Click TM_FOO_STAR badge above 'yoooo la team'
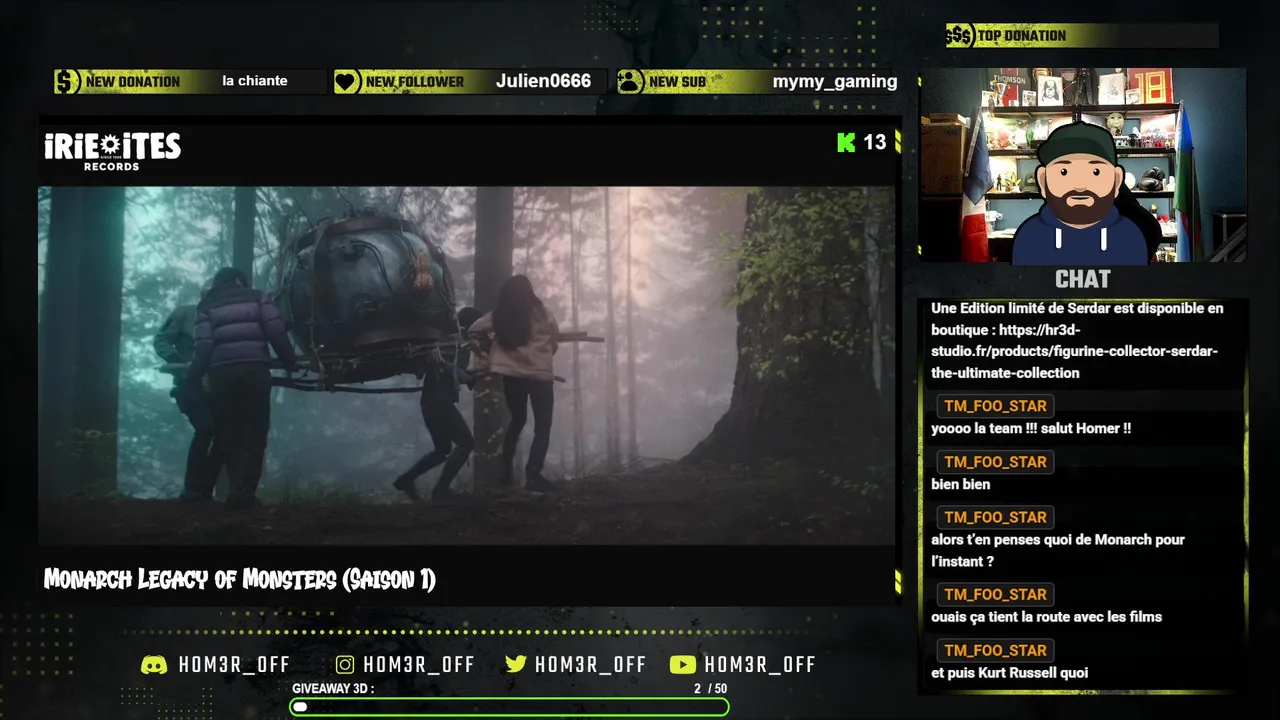The width and height of the screenshot is (1280, 720). point(995,406)
